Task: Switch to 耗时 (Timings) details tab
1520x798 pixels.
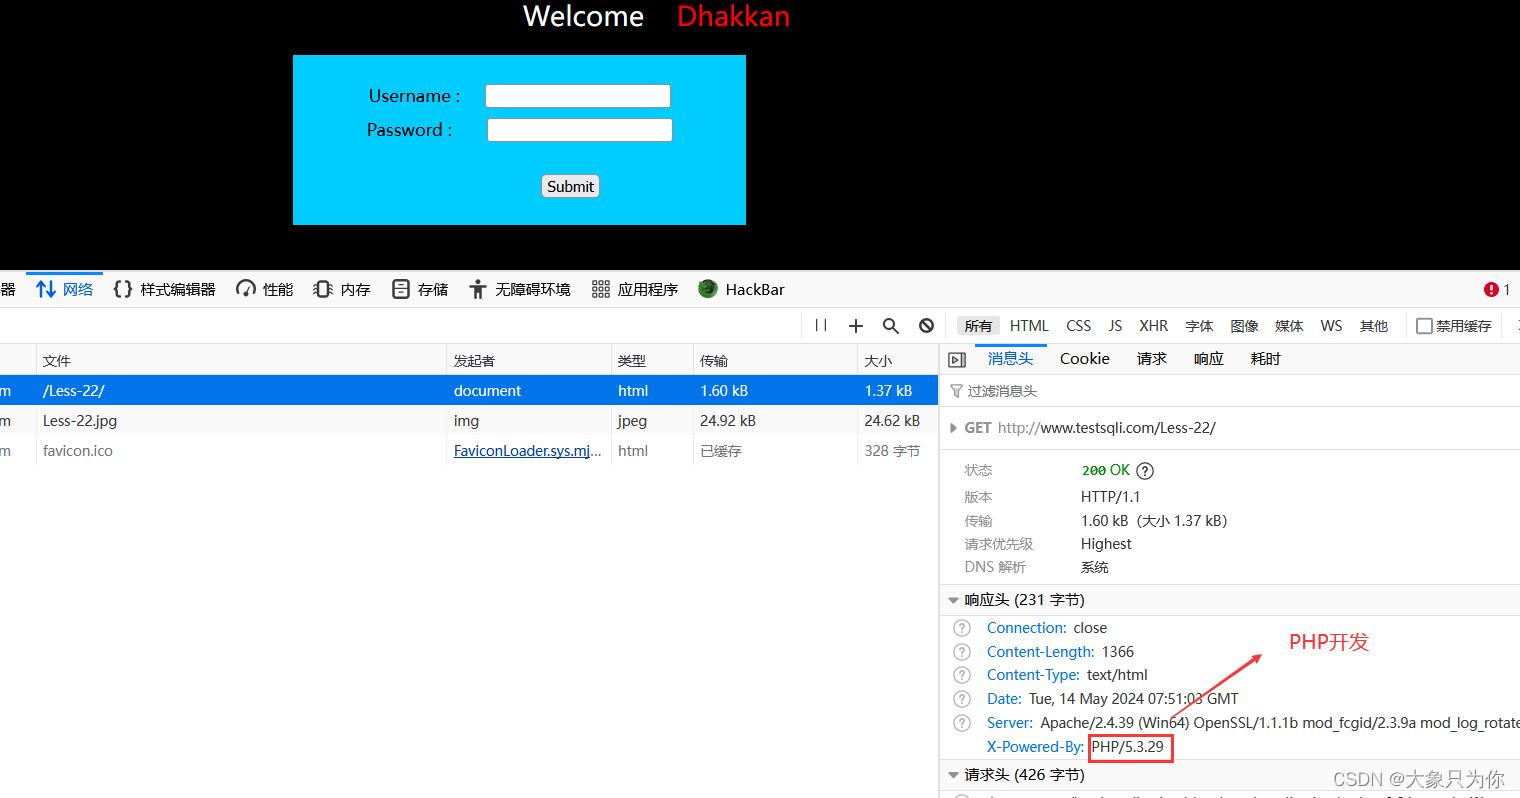Action: (x=1266, y=359)
